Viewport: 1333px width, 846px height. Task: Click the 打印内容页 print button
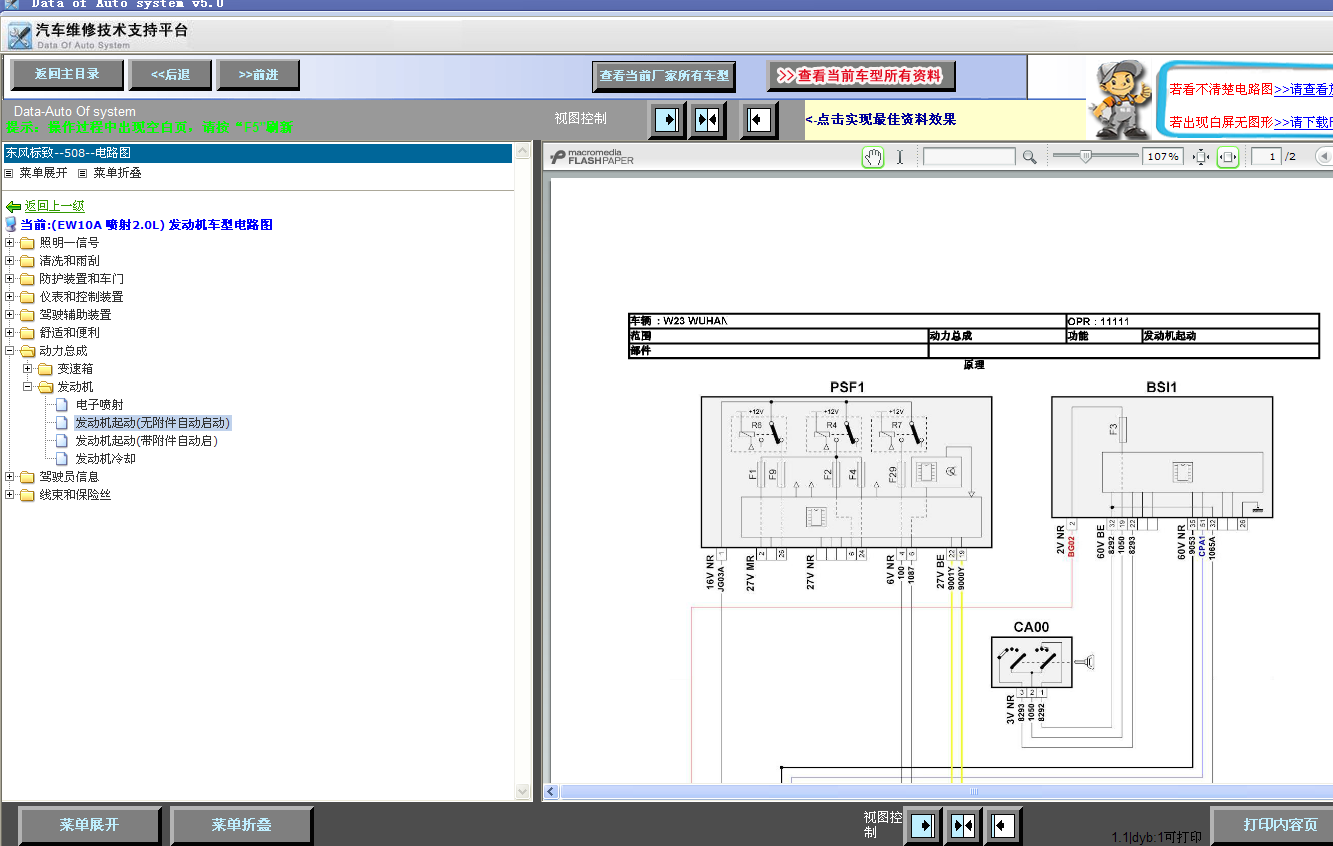point(1272,825)
